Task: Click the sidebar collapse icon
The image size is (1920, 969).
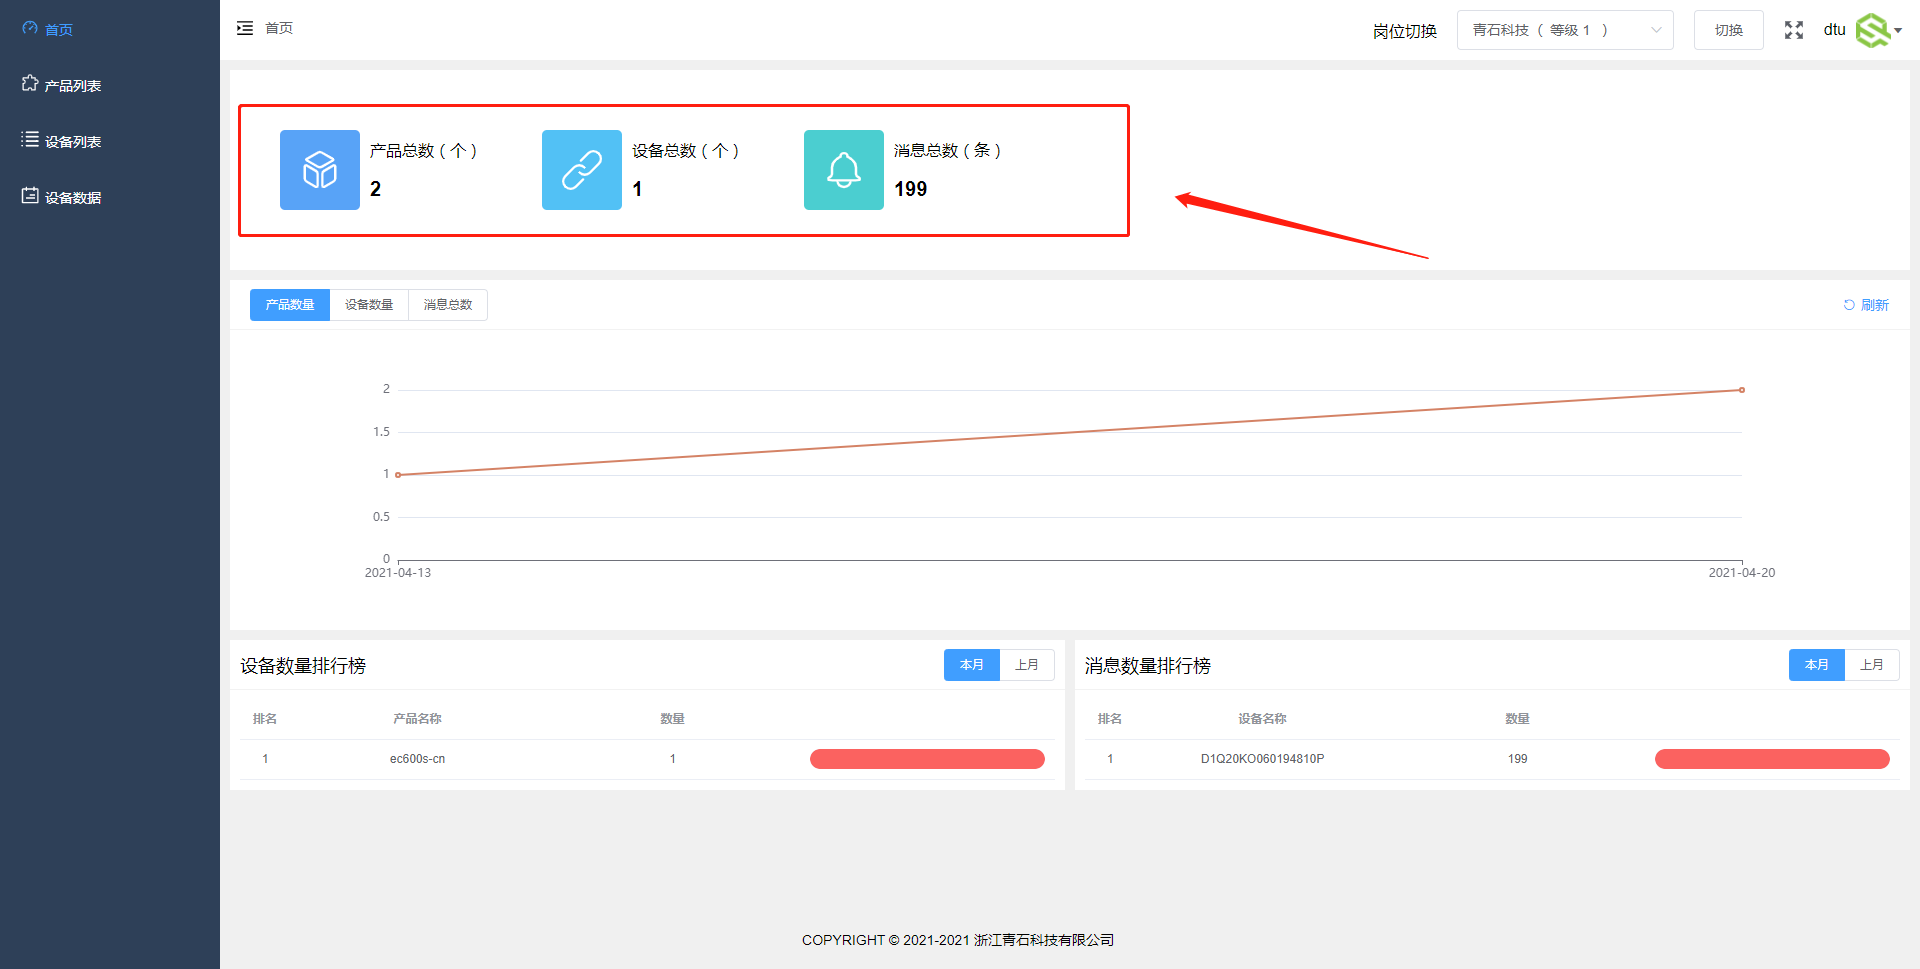Action: click(245, 28)
